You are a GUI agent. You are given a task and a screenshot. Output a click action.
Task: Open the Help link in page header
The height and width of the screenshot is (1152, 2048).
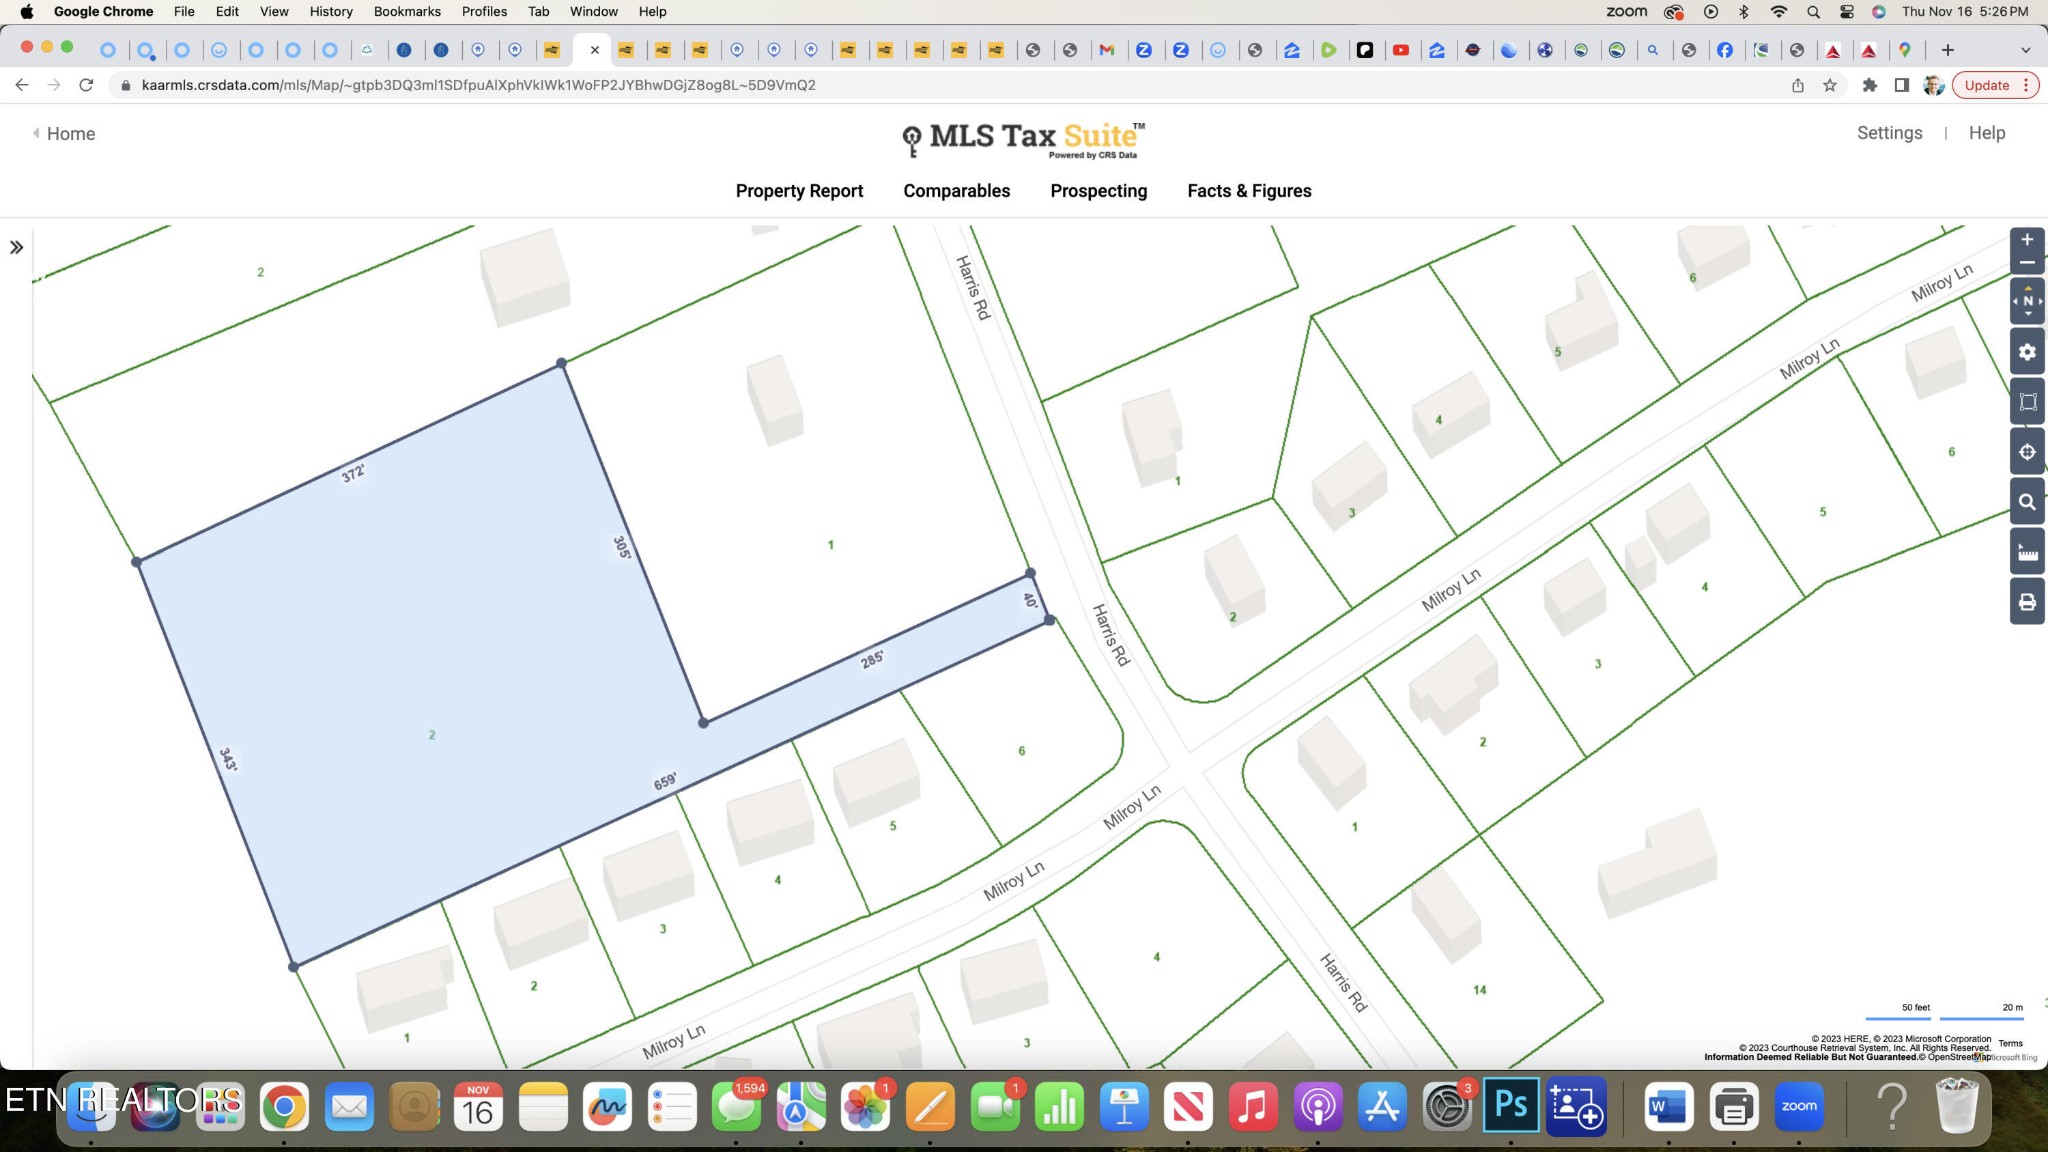[1986, 133]
